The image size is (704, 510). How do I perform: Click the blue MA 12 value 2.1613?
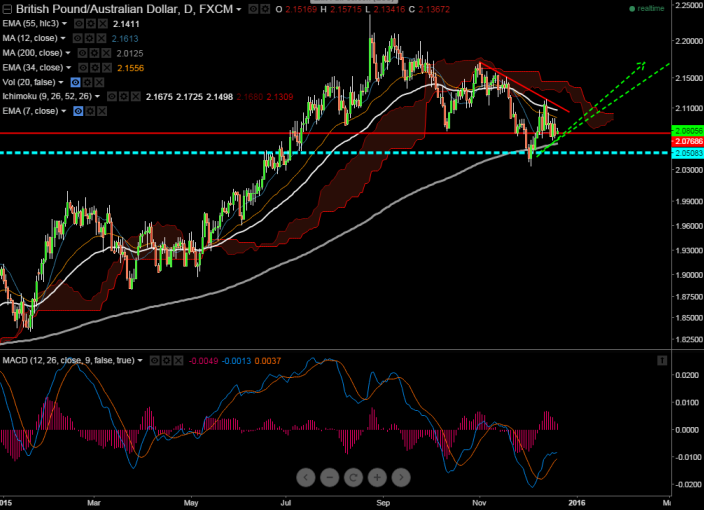click(x=125, y=39)
